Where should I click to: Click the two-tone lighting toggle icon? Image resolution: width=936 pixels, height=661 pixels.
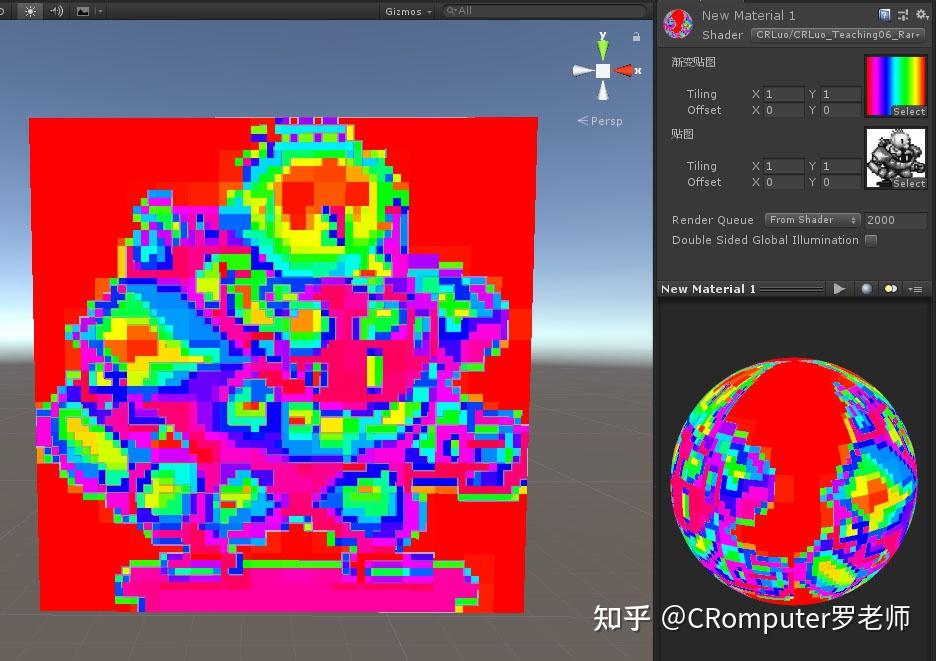pos(890,289)
